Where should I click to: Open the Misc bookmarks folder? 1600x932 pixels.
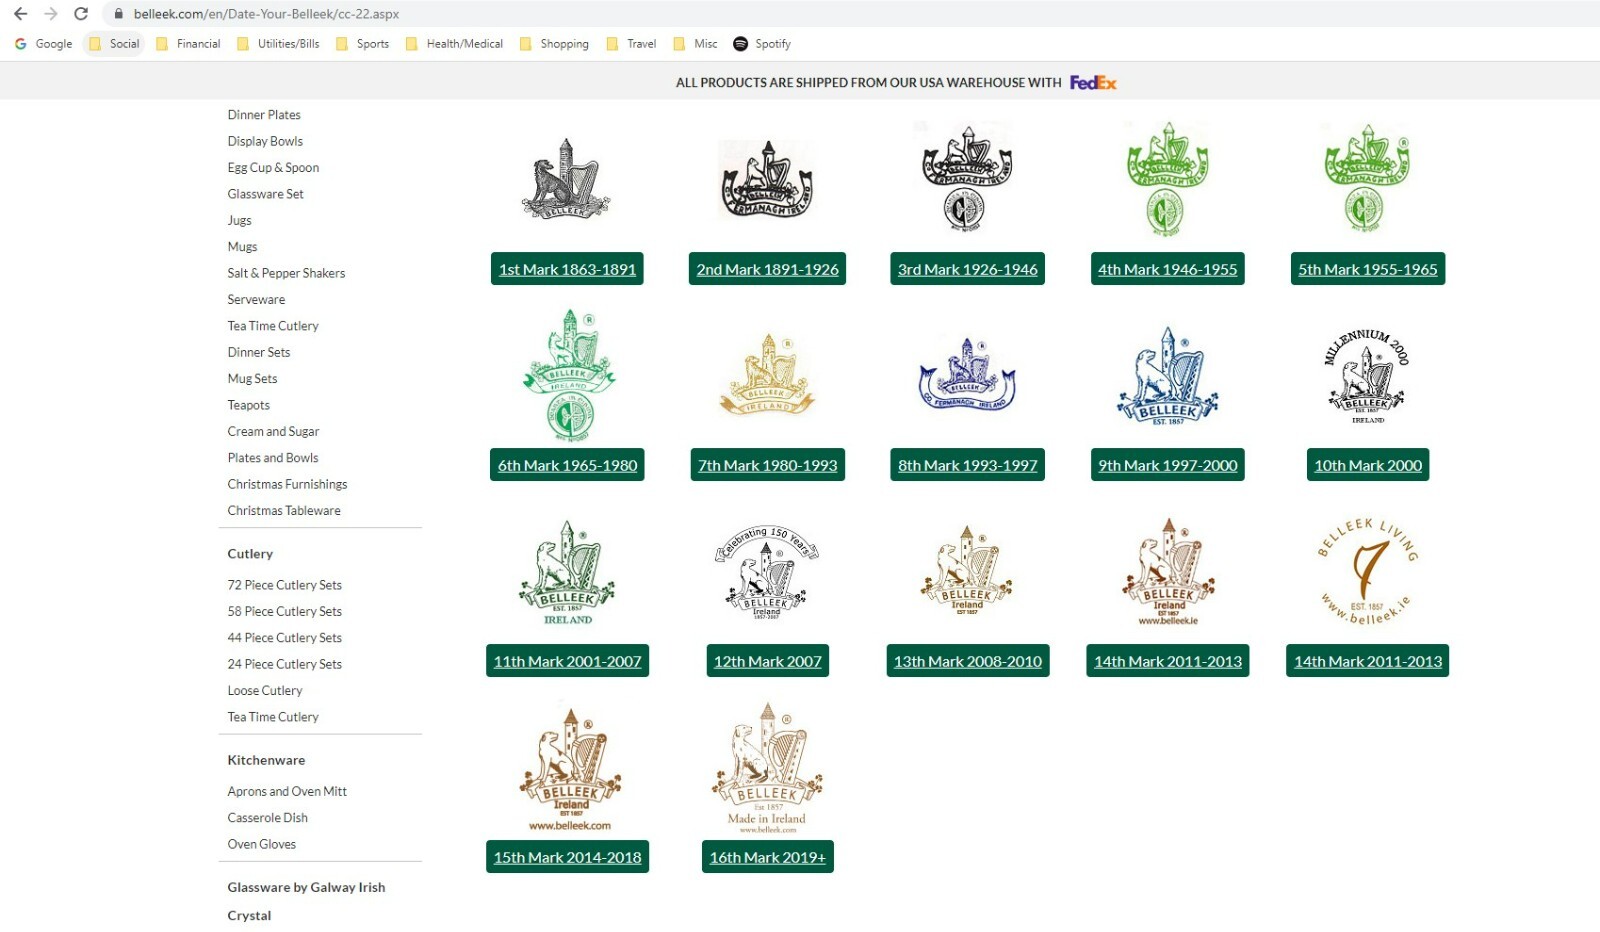pyautogui.click(x=696, y=44)
